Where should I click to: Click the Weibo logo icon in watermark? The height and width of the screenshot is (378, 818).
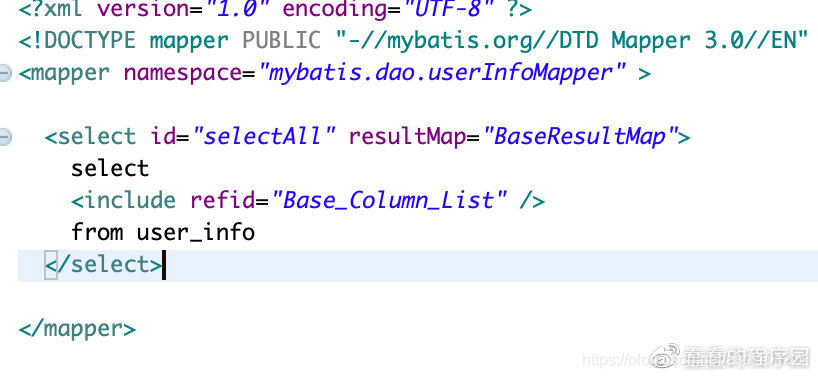pyautogui.click(x=666, y=356)
